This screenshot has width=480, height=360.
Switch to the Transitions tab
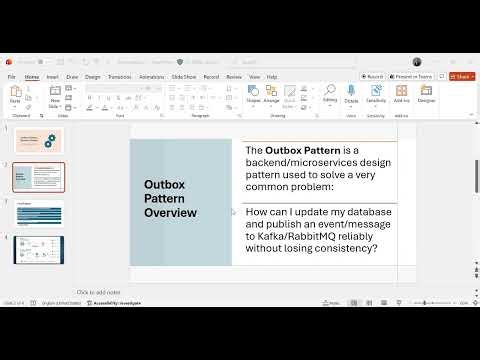pyautogui.click(x=120, y=77)
